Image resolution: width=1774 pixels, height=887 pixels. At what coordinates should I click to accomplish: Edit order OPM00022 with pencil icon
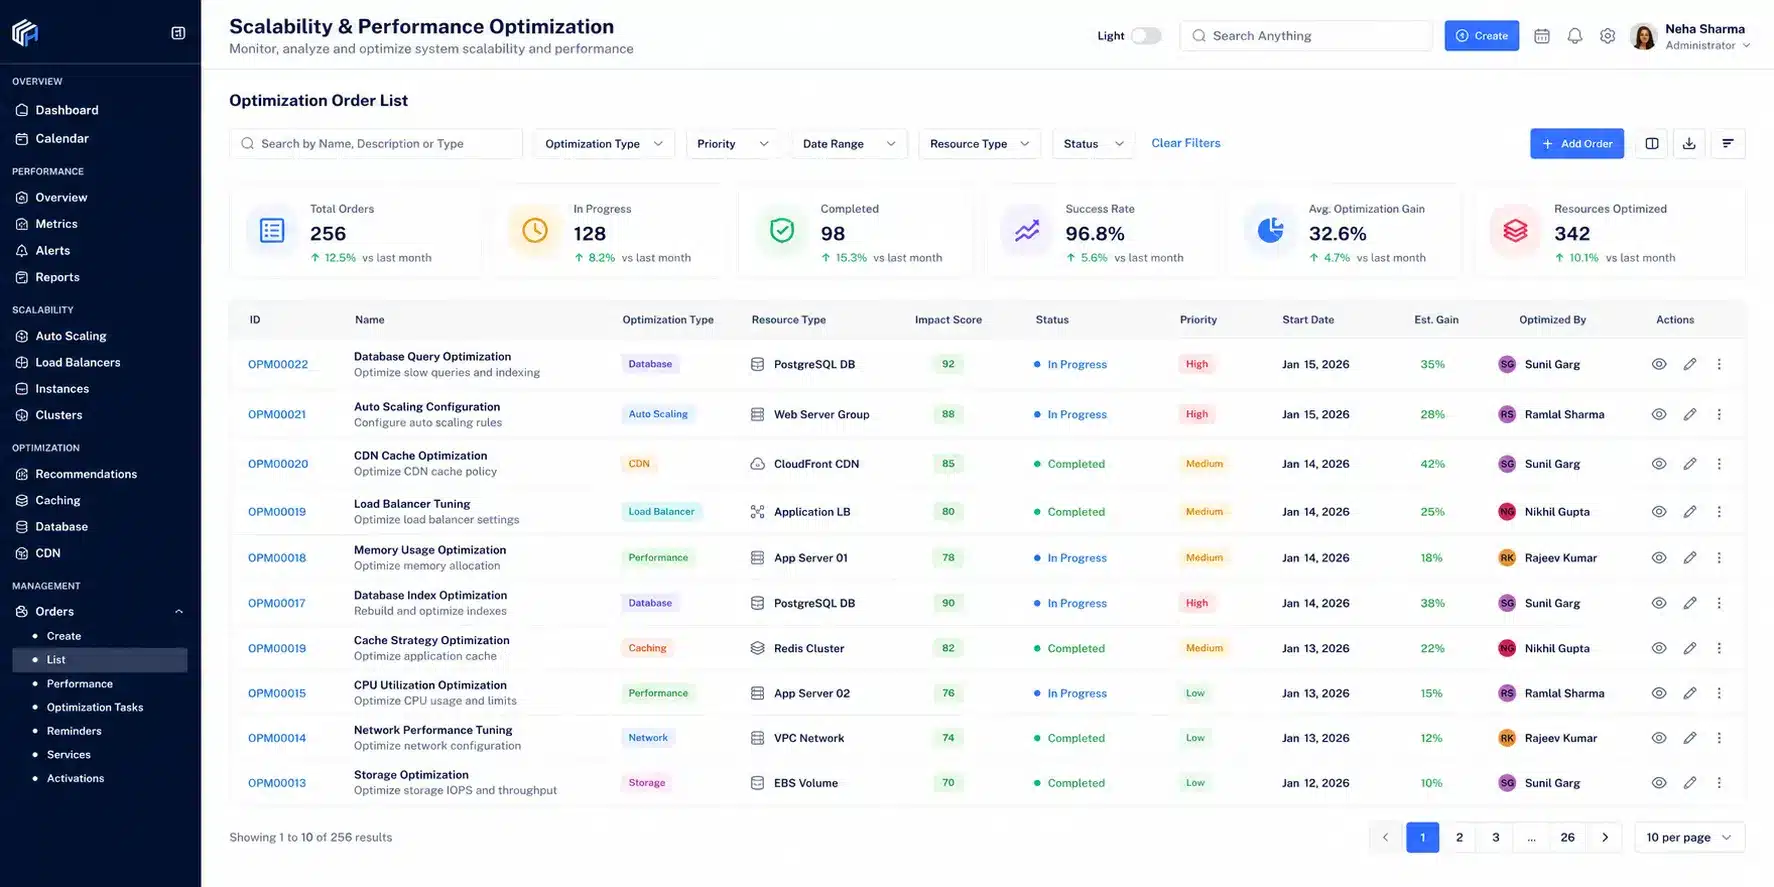[1690, 364]
